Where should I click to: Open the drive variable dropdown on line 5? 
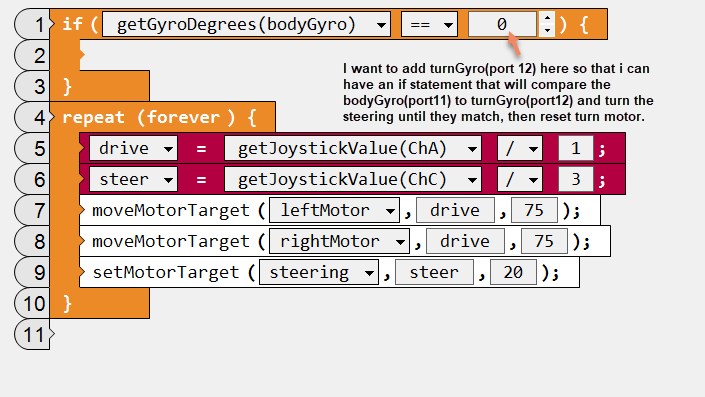[134, 148]
